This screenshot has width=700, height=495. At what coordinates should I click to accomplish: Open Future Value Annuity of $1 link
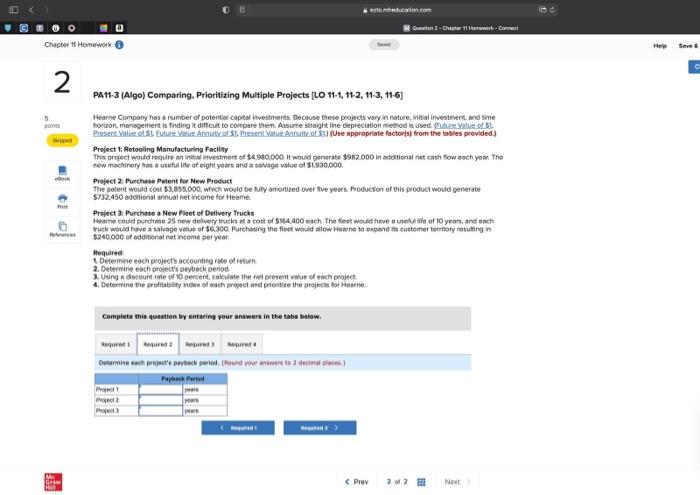click(196, 133)
